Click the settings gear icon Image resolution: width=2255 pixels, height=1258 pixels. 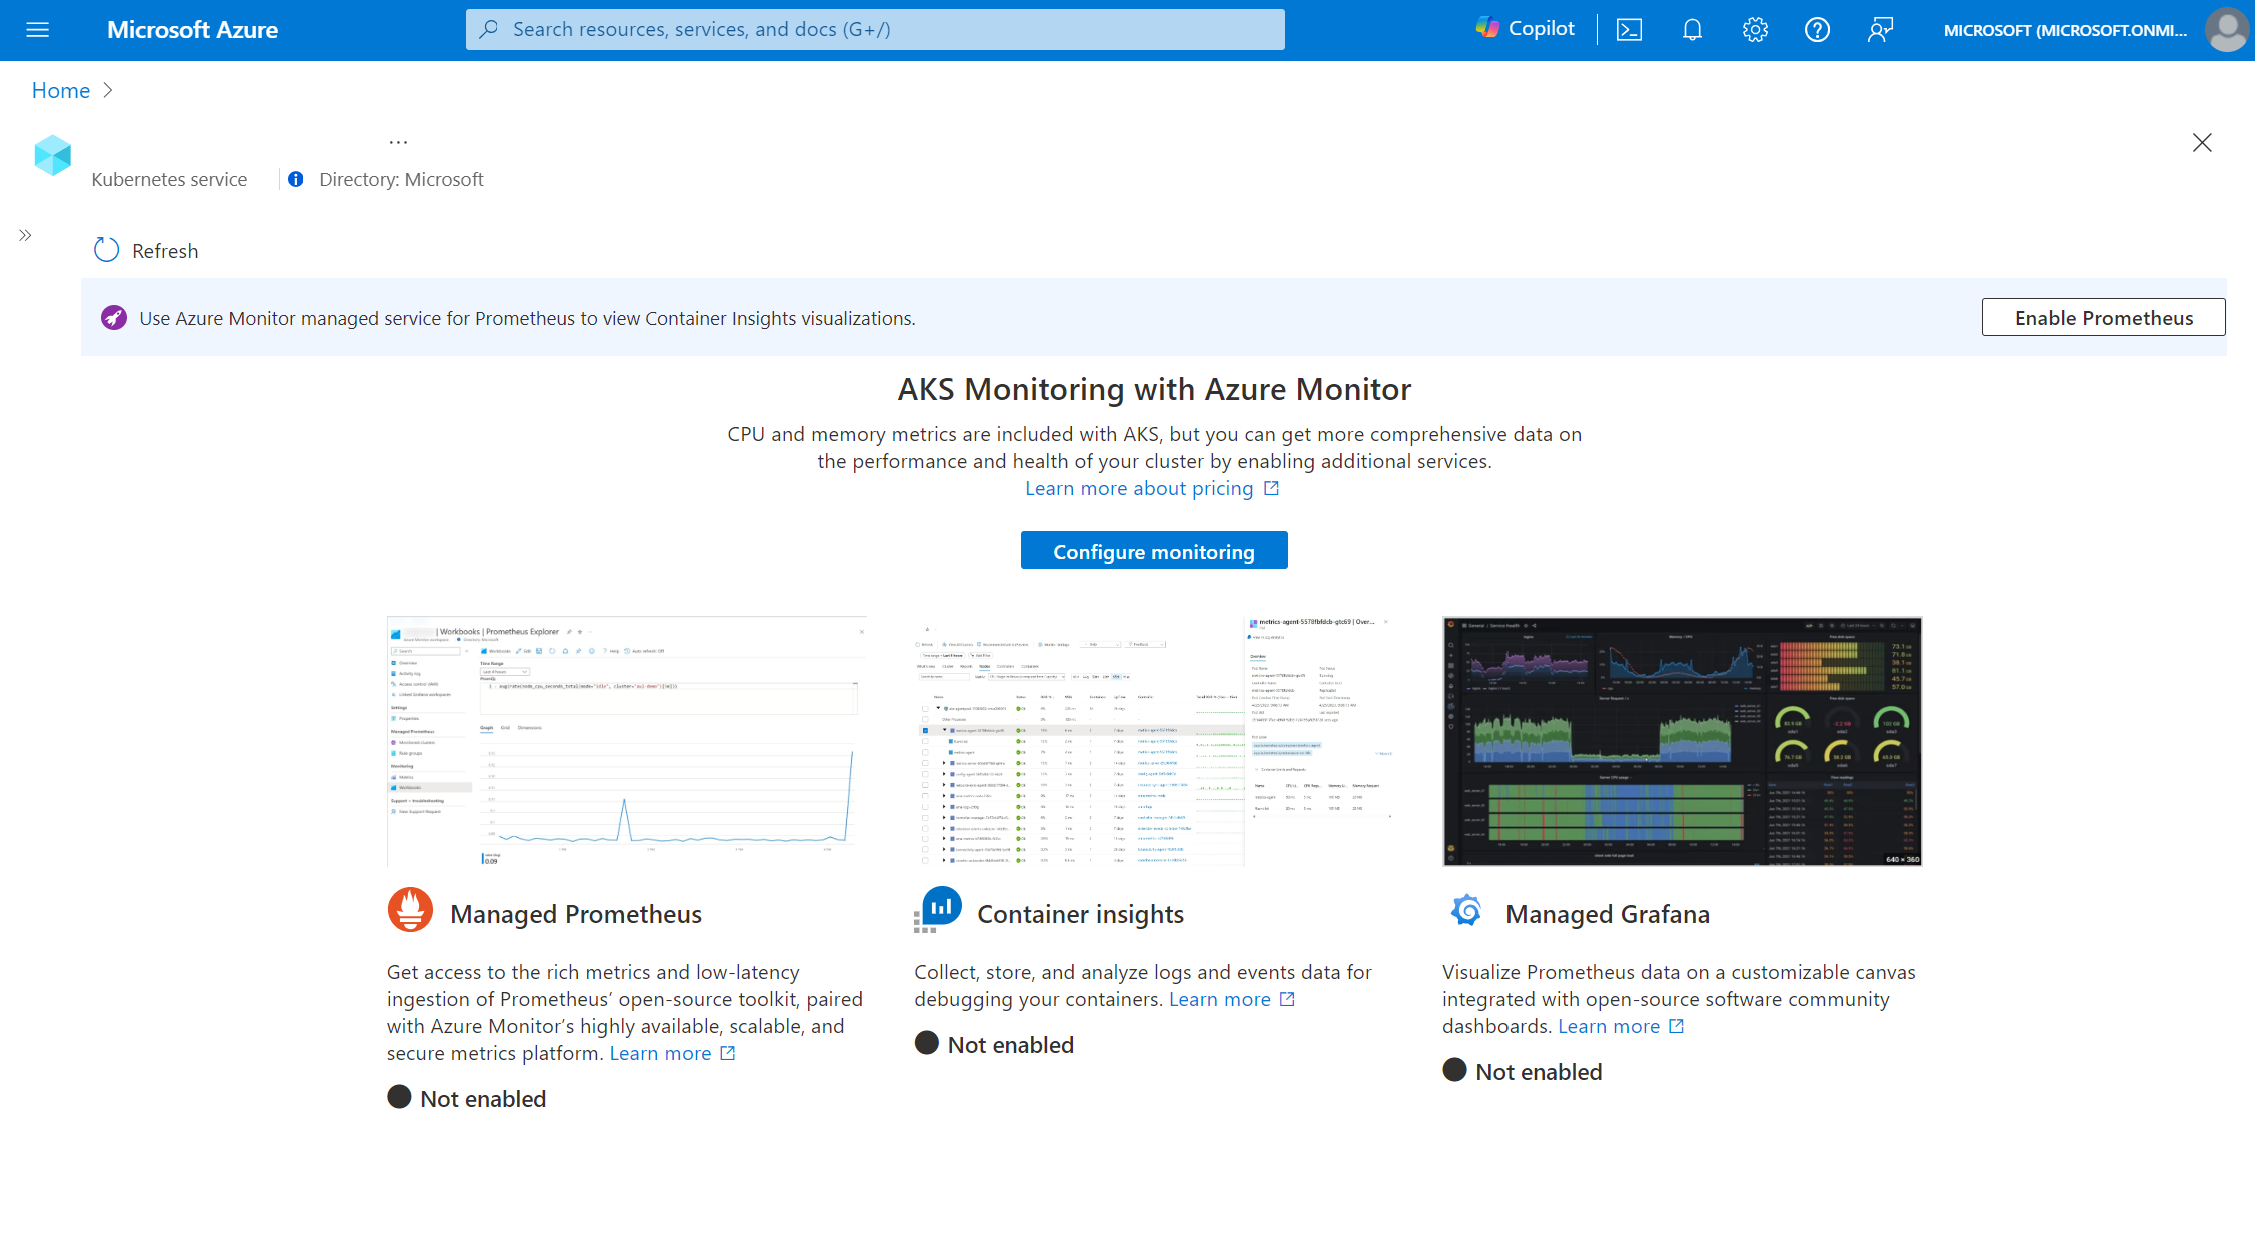click(x=1755, y=29)
